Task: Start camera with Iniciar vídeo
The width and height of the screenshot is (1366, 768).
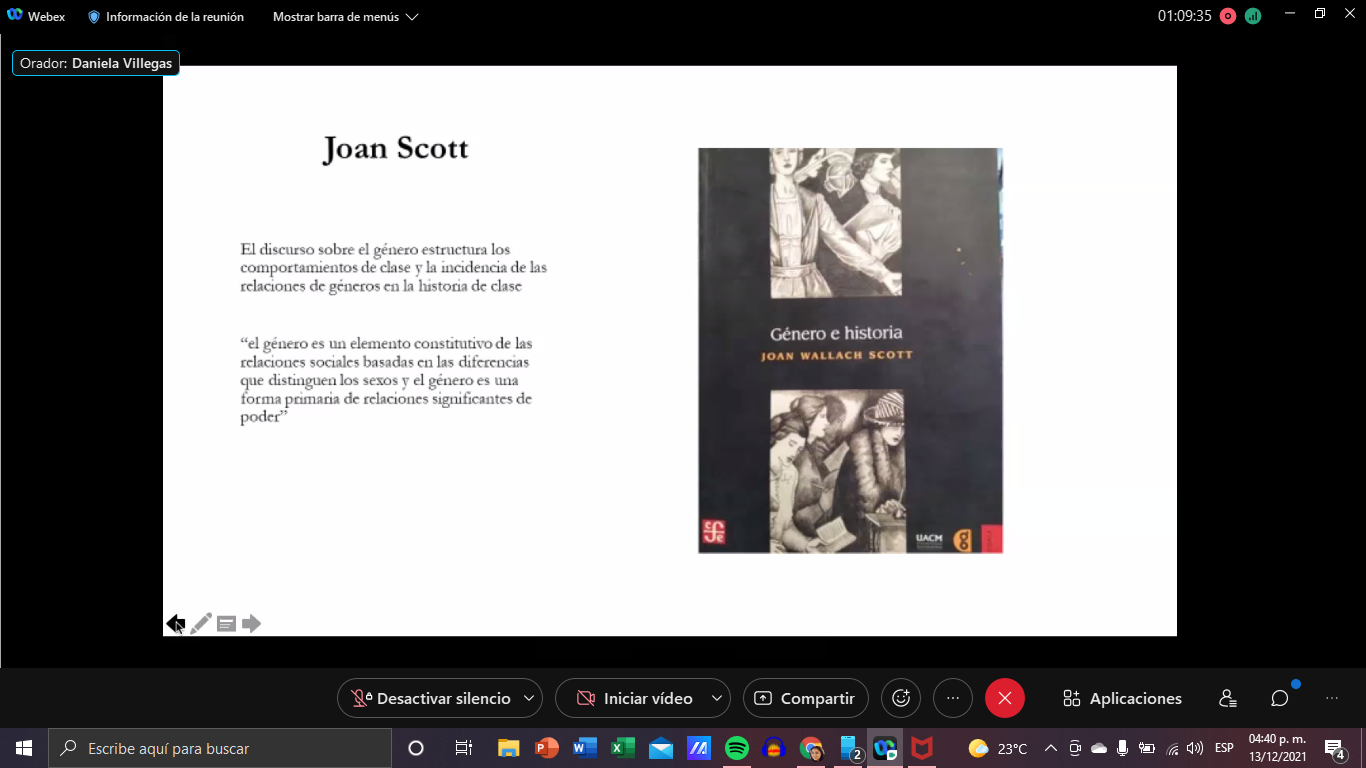Action: tap(636, 698)
